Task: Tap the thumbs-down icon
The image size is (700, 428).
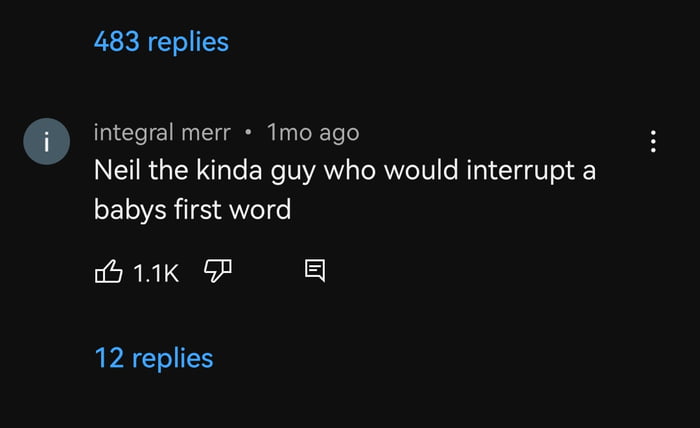Action: (218, 270)
